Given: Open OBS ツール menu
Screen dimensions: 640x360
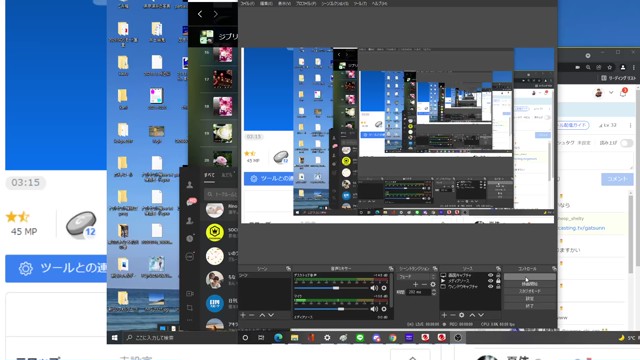Looking at the screenshot, I should pos(360,3).
